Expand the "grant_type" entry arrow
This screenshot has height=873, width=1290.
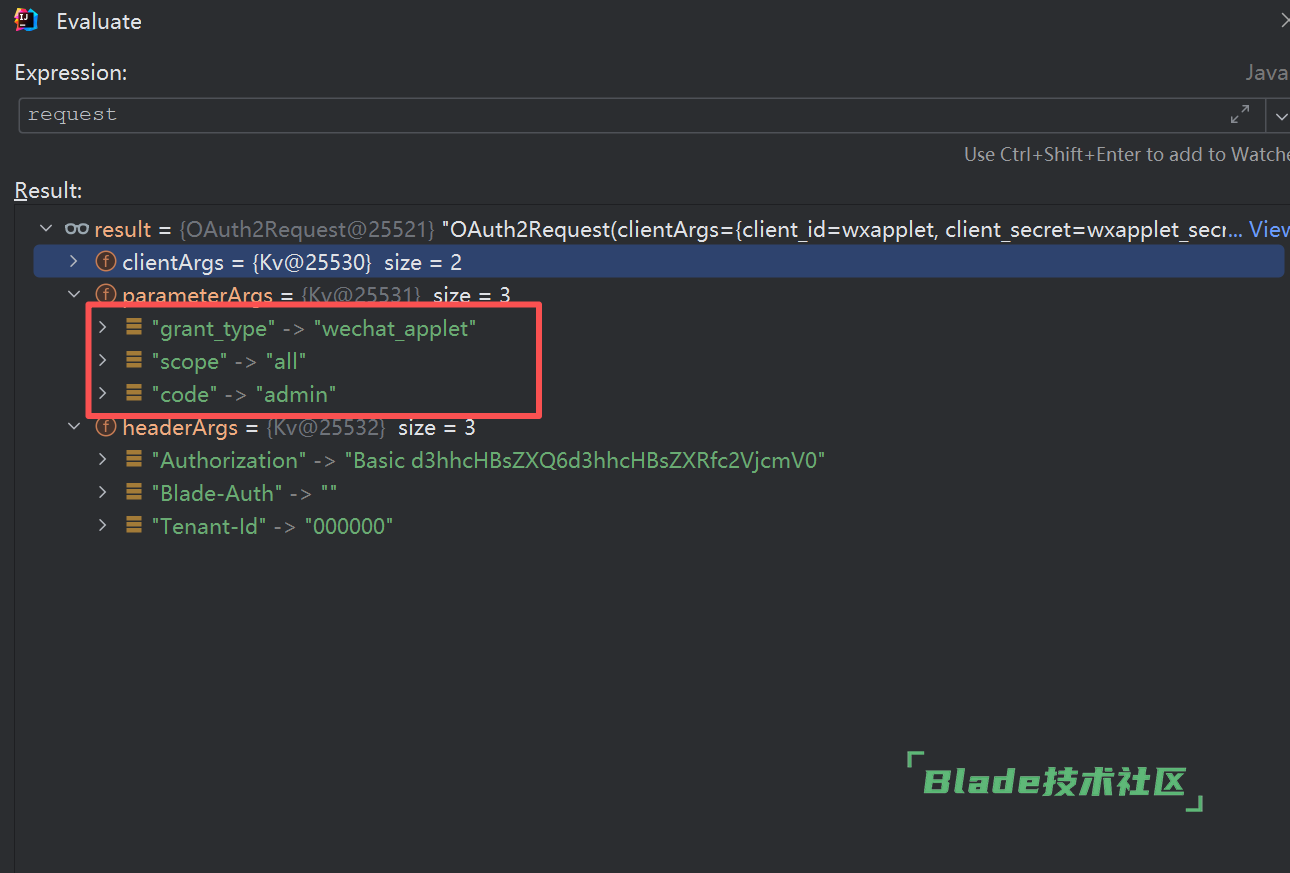coord(102,328)
